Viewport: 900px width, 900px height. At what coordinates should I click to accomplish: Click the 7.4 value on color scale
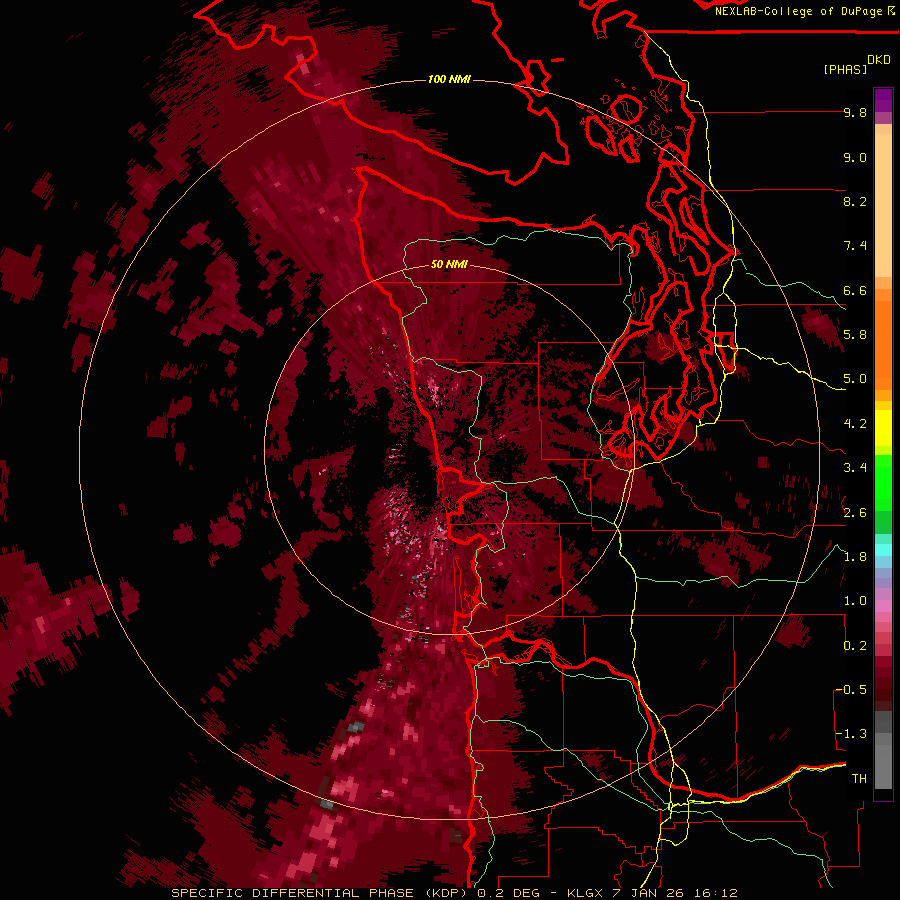(x=855, y=246)
